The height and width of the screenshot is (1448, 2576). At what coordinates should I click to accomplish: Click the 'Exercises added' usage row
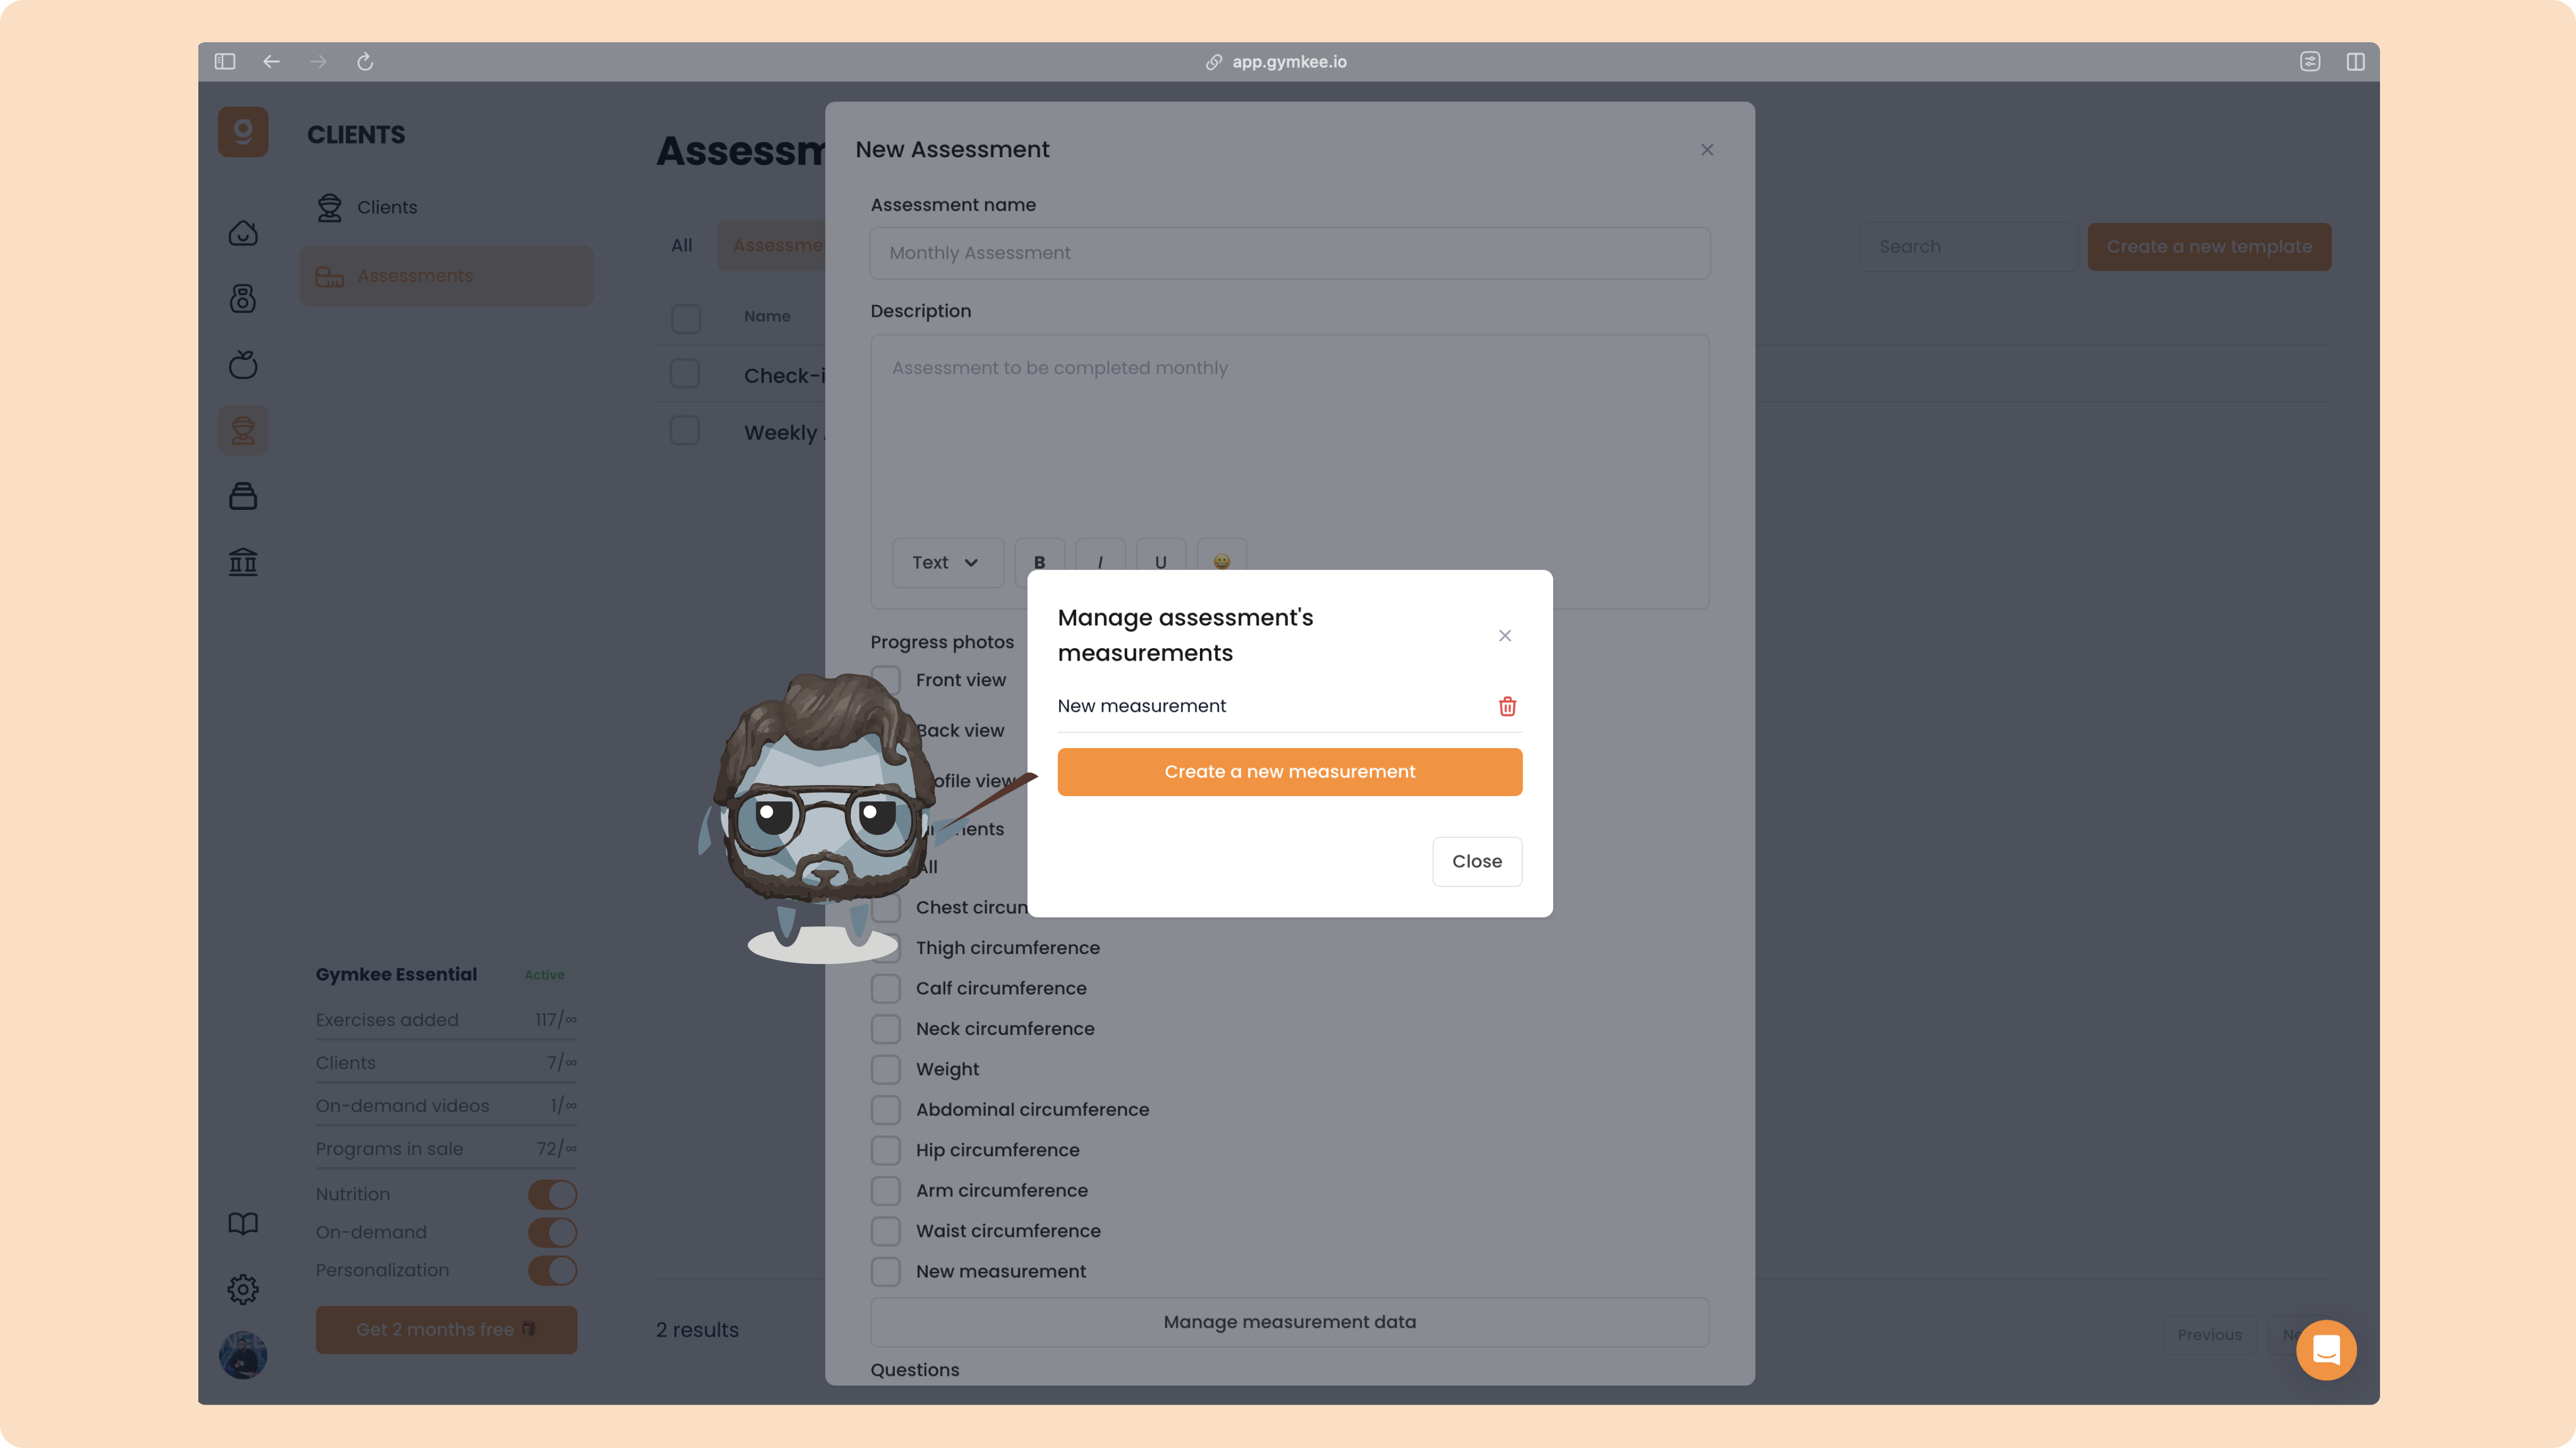click(446, 1020)
